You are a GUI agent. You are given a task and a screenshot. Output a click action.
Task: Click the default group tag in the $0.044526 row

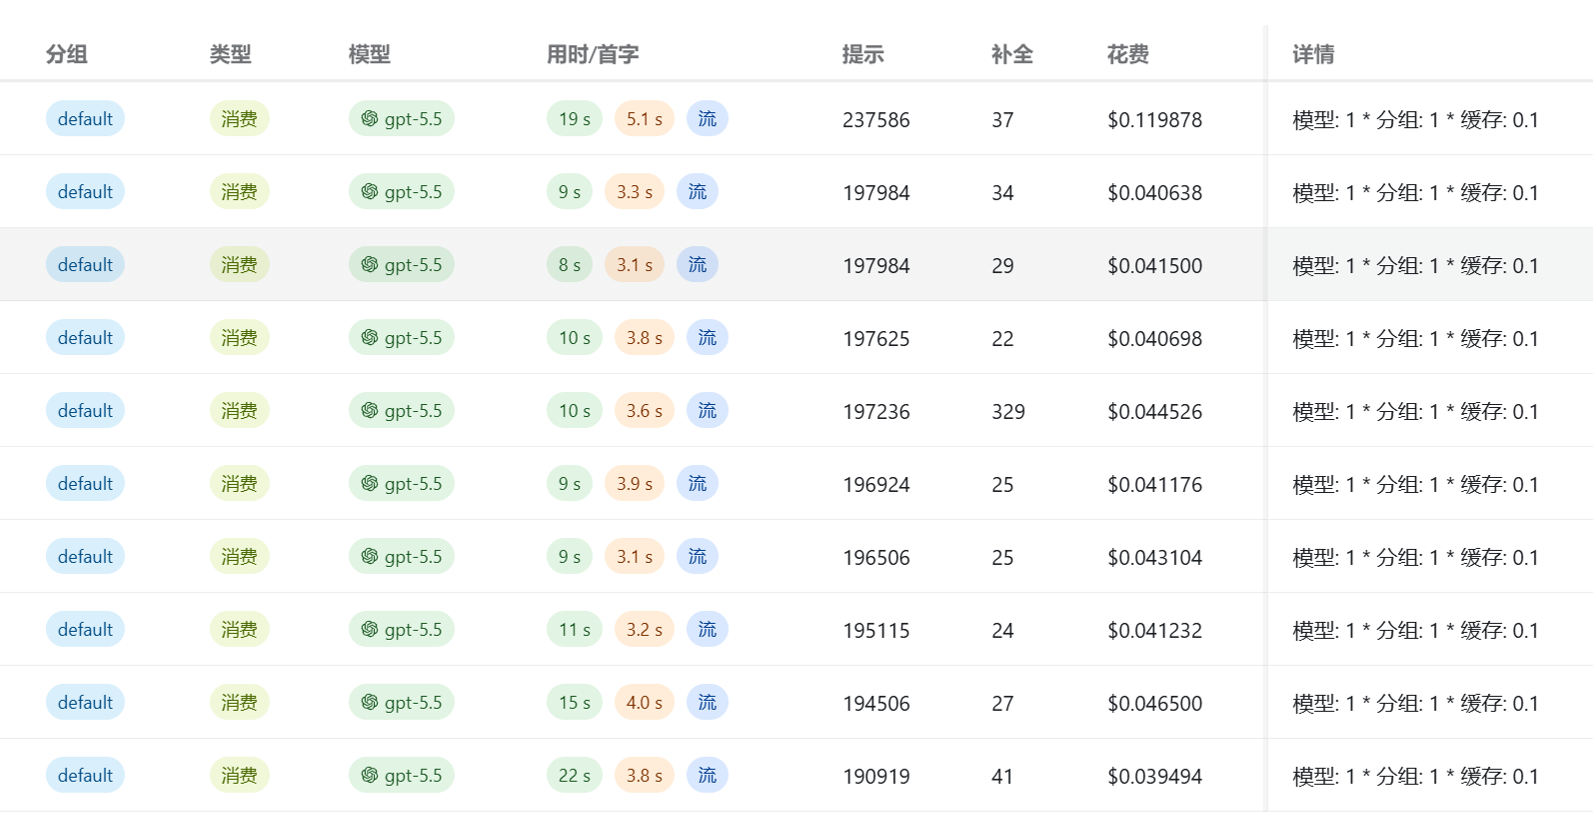(85, 410)
